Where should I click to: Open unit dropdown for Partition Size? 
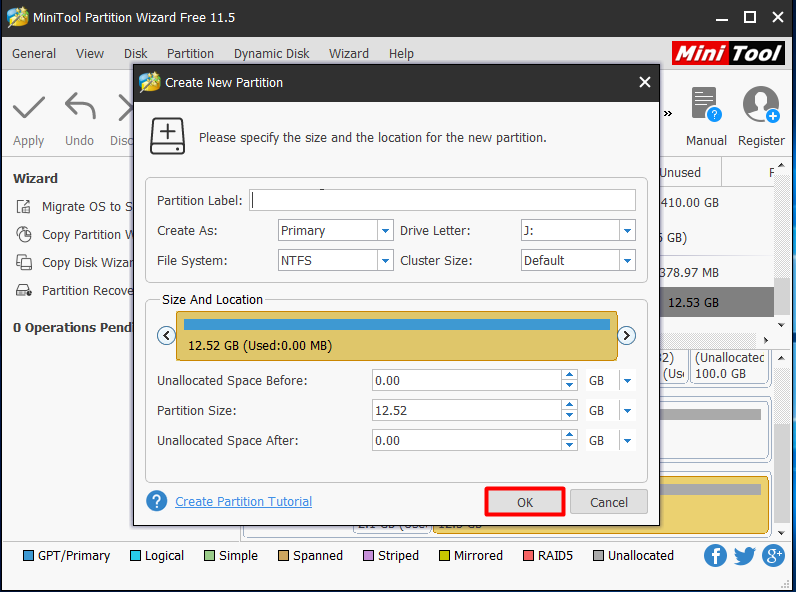coord(627,411)
